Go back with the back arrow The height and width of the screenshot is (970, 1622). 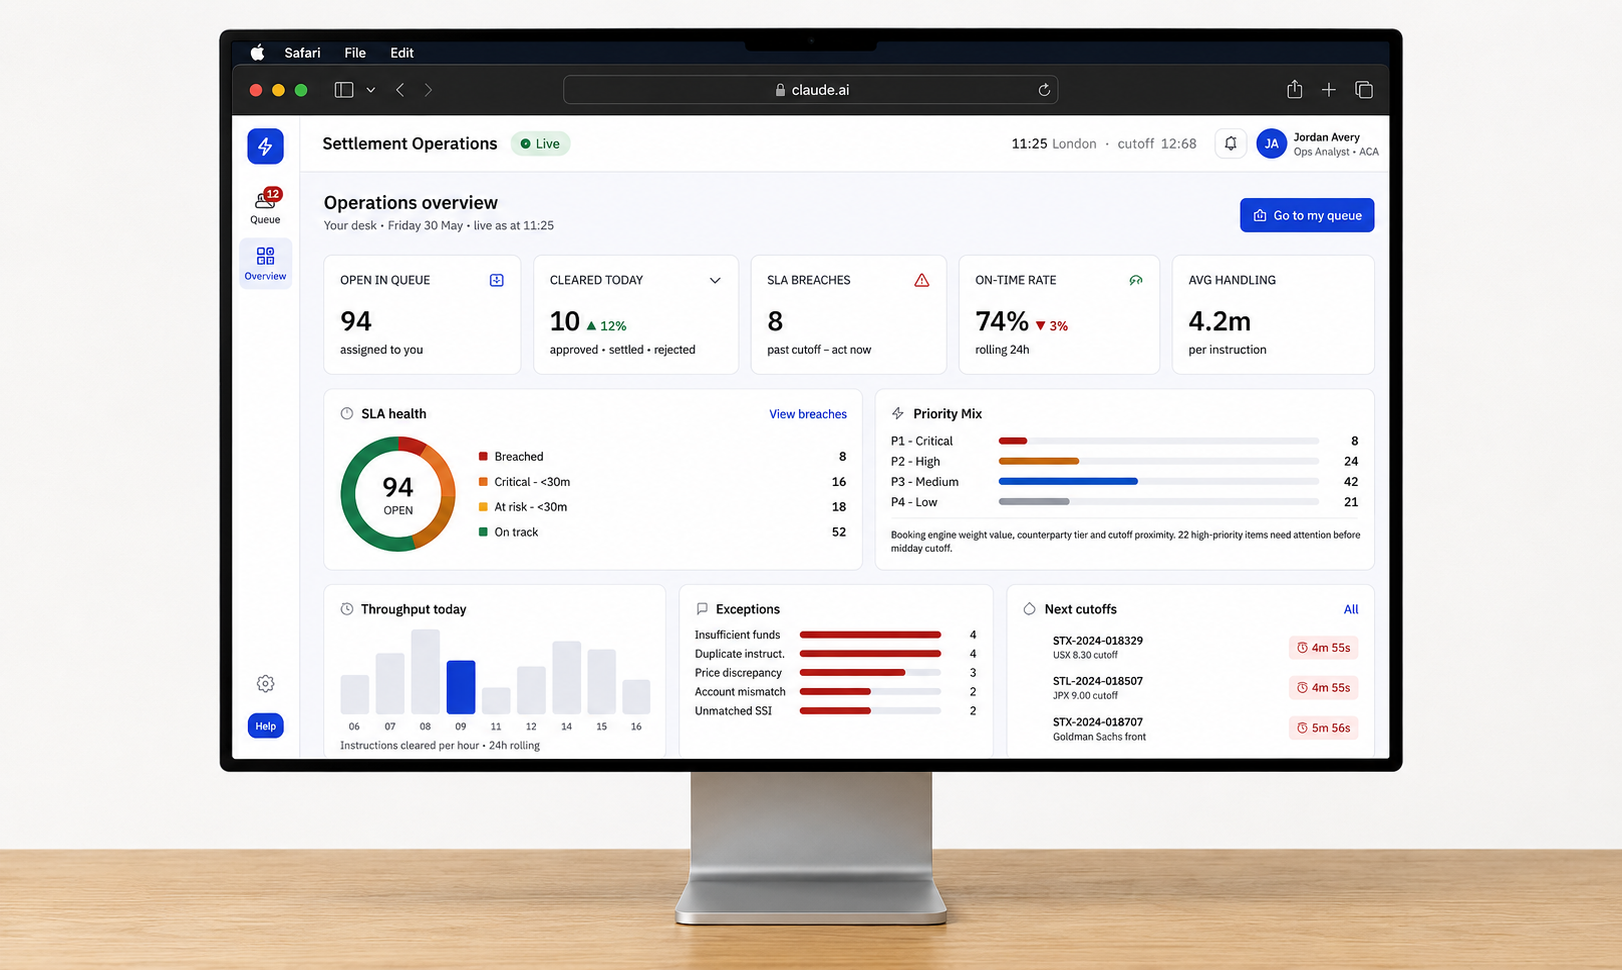click(x=400, y=90)
